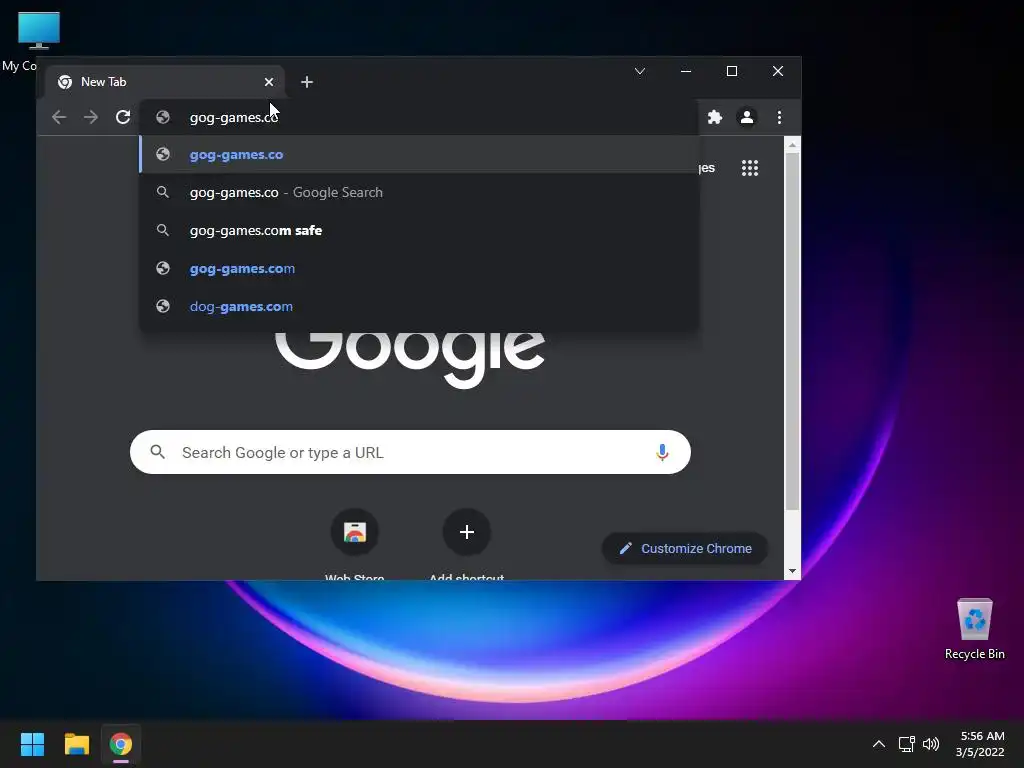Click the search magnifier in Google box
1024x768 pixels.
point(157,452)
